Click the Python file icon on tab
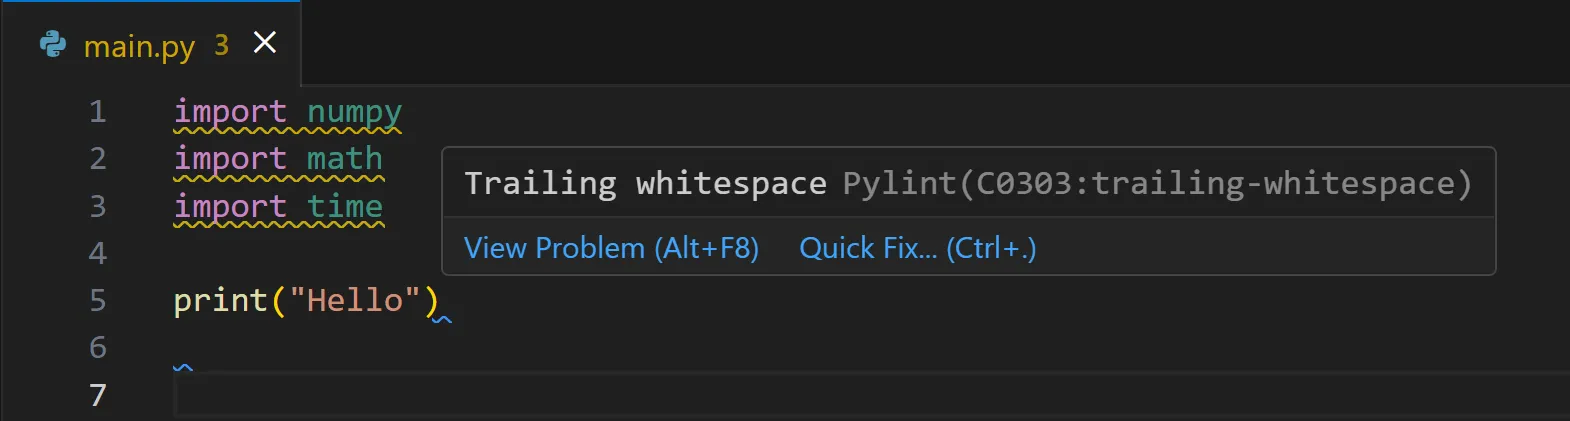Screen dimensions: 1570x421 pyautogui.click(x=52, y=44)
